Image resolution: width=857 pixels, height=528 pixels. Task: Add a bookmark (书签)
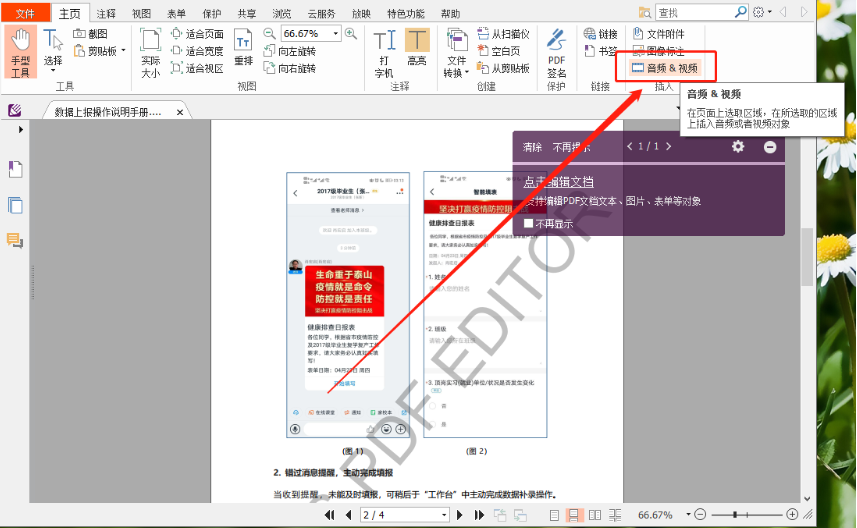tap(600, 51)
